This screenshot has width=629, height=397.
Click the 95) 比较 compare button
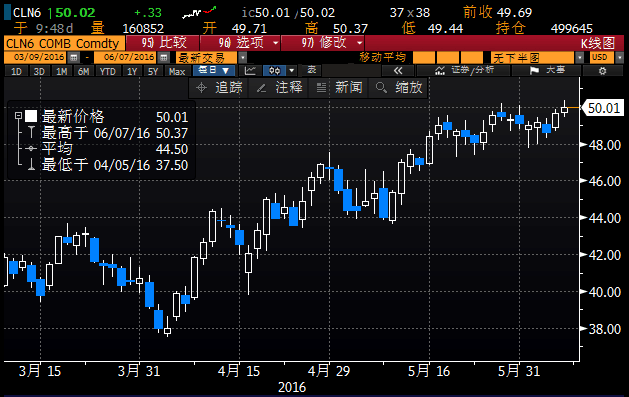coord(162,43)
